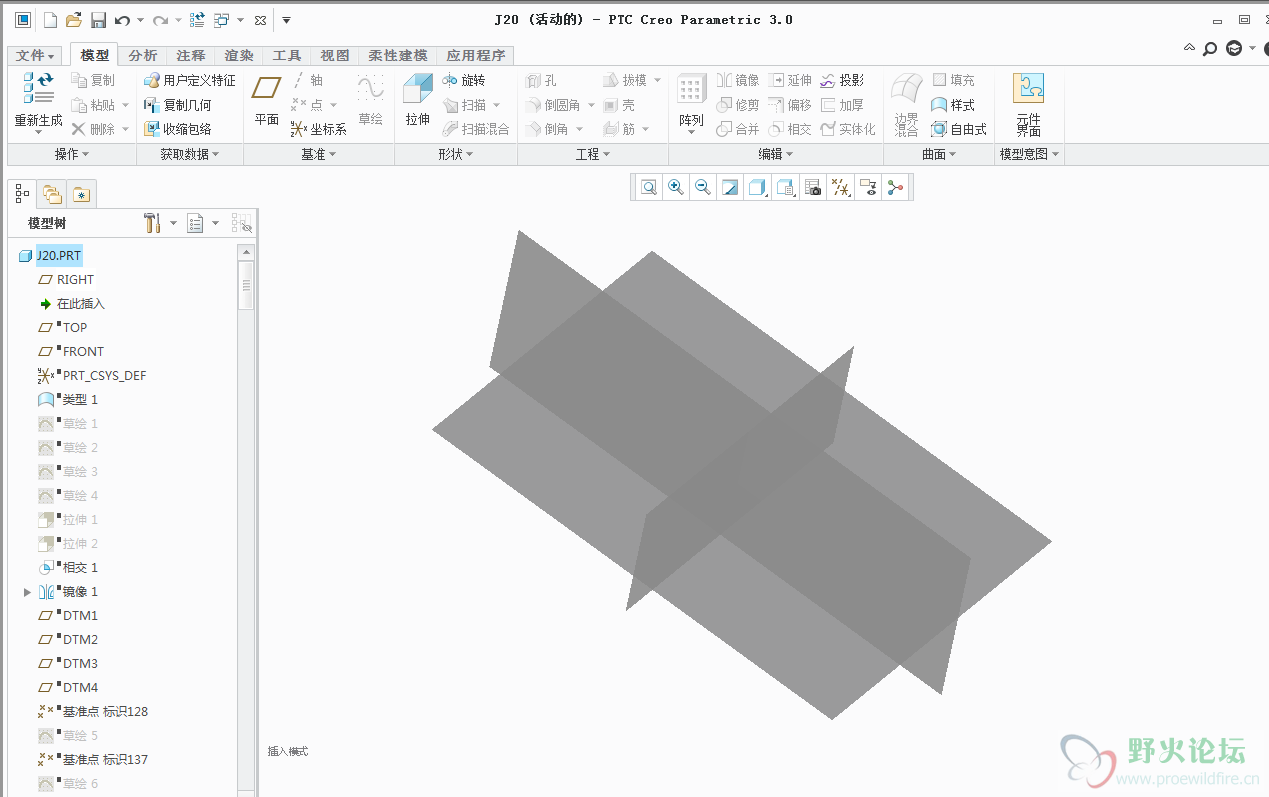
Task: Switch to the 工具 tools tab
Action: coord(287,56)
